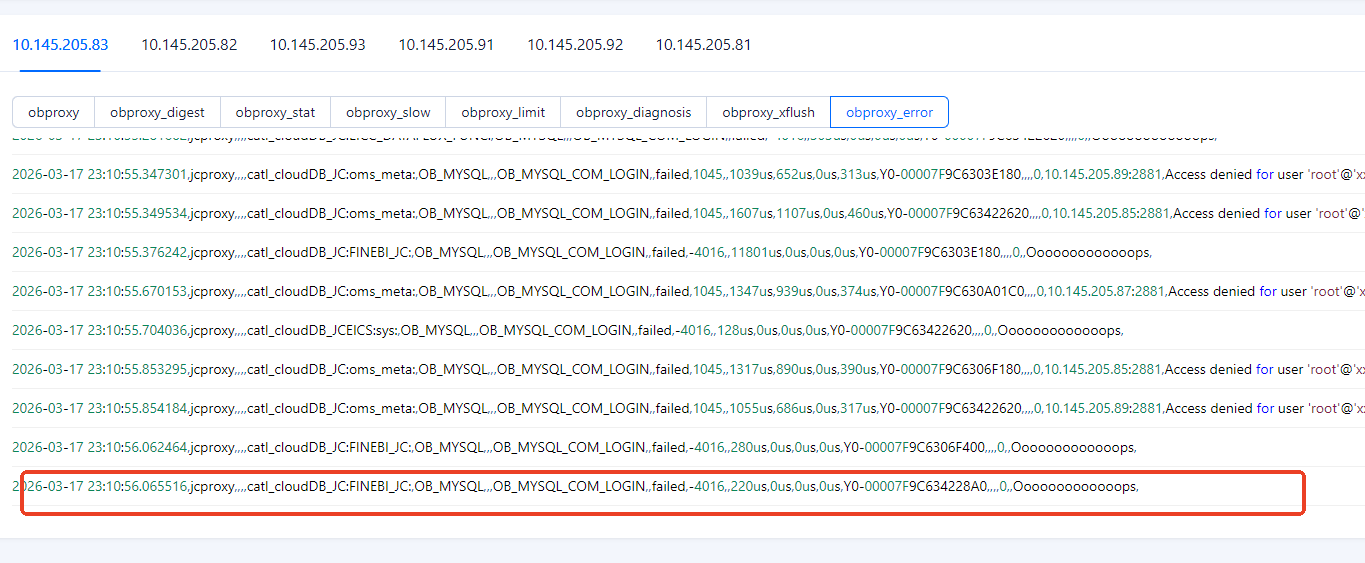The image size is (1365, 563).
Task: Switch to the obproxy_stat log
Action: [x=276, y=113]
